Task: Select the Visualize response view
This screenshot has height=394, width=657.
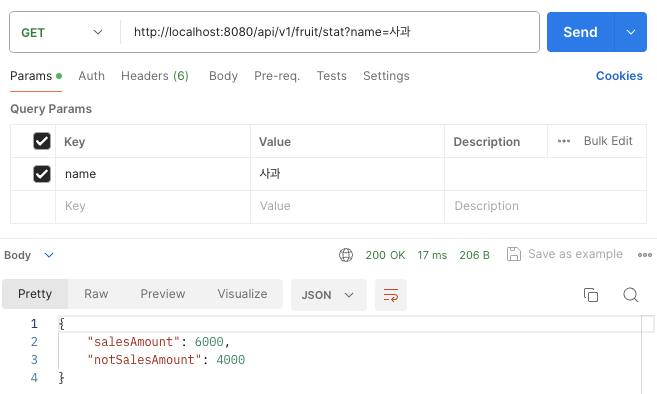Action: (x=242, y=294)
